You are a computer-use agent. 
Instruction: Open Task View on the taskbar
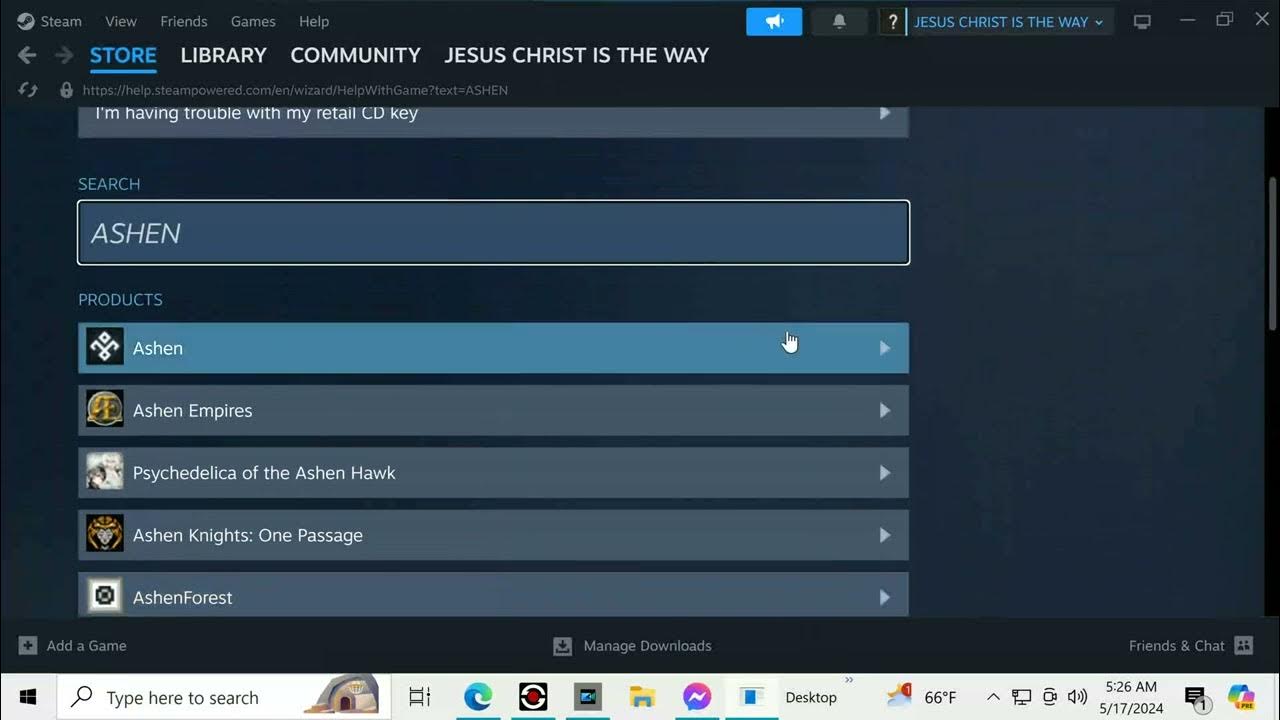click(x=420, y=697)
